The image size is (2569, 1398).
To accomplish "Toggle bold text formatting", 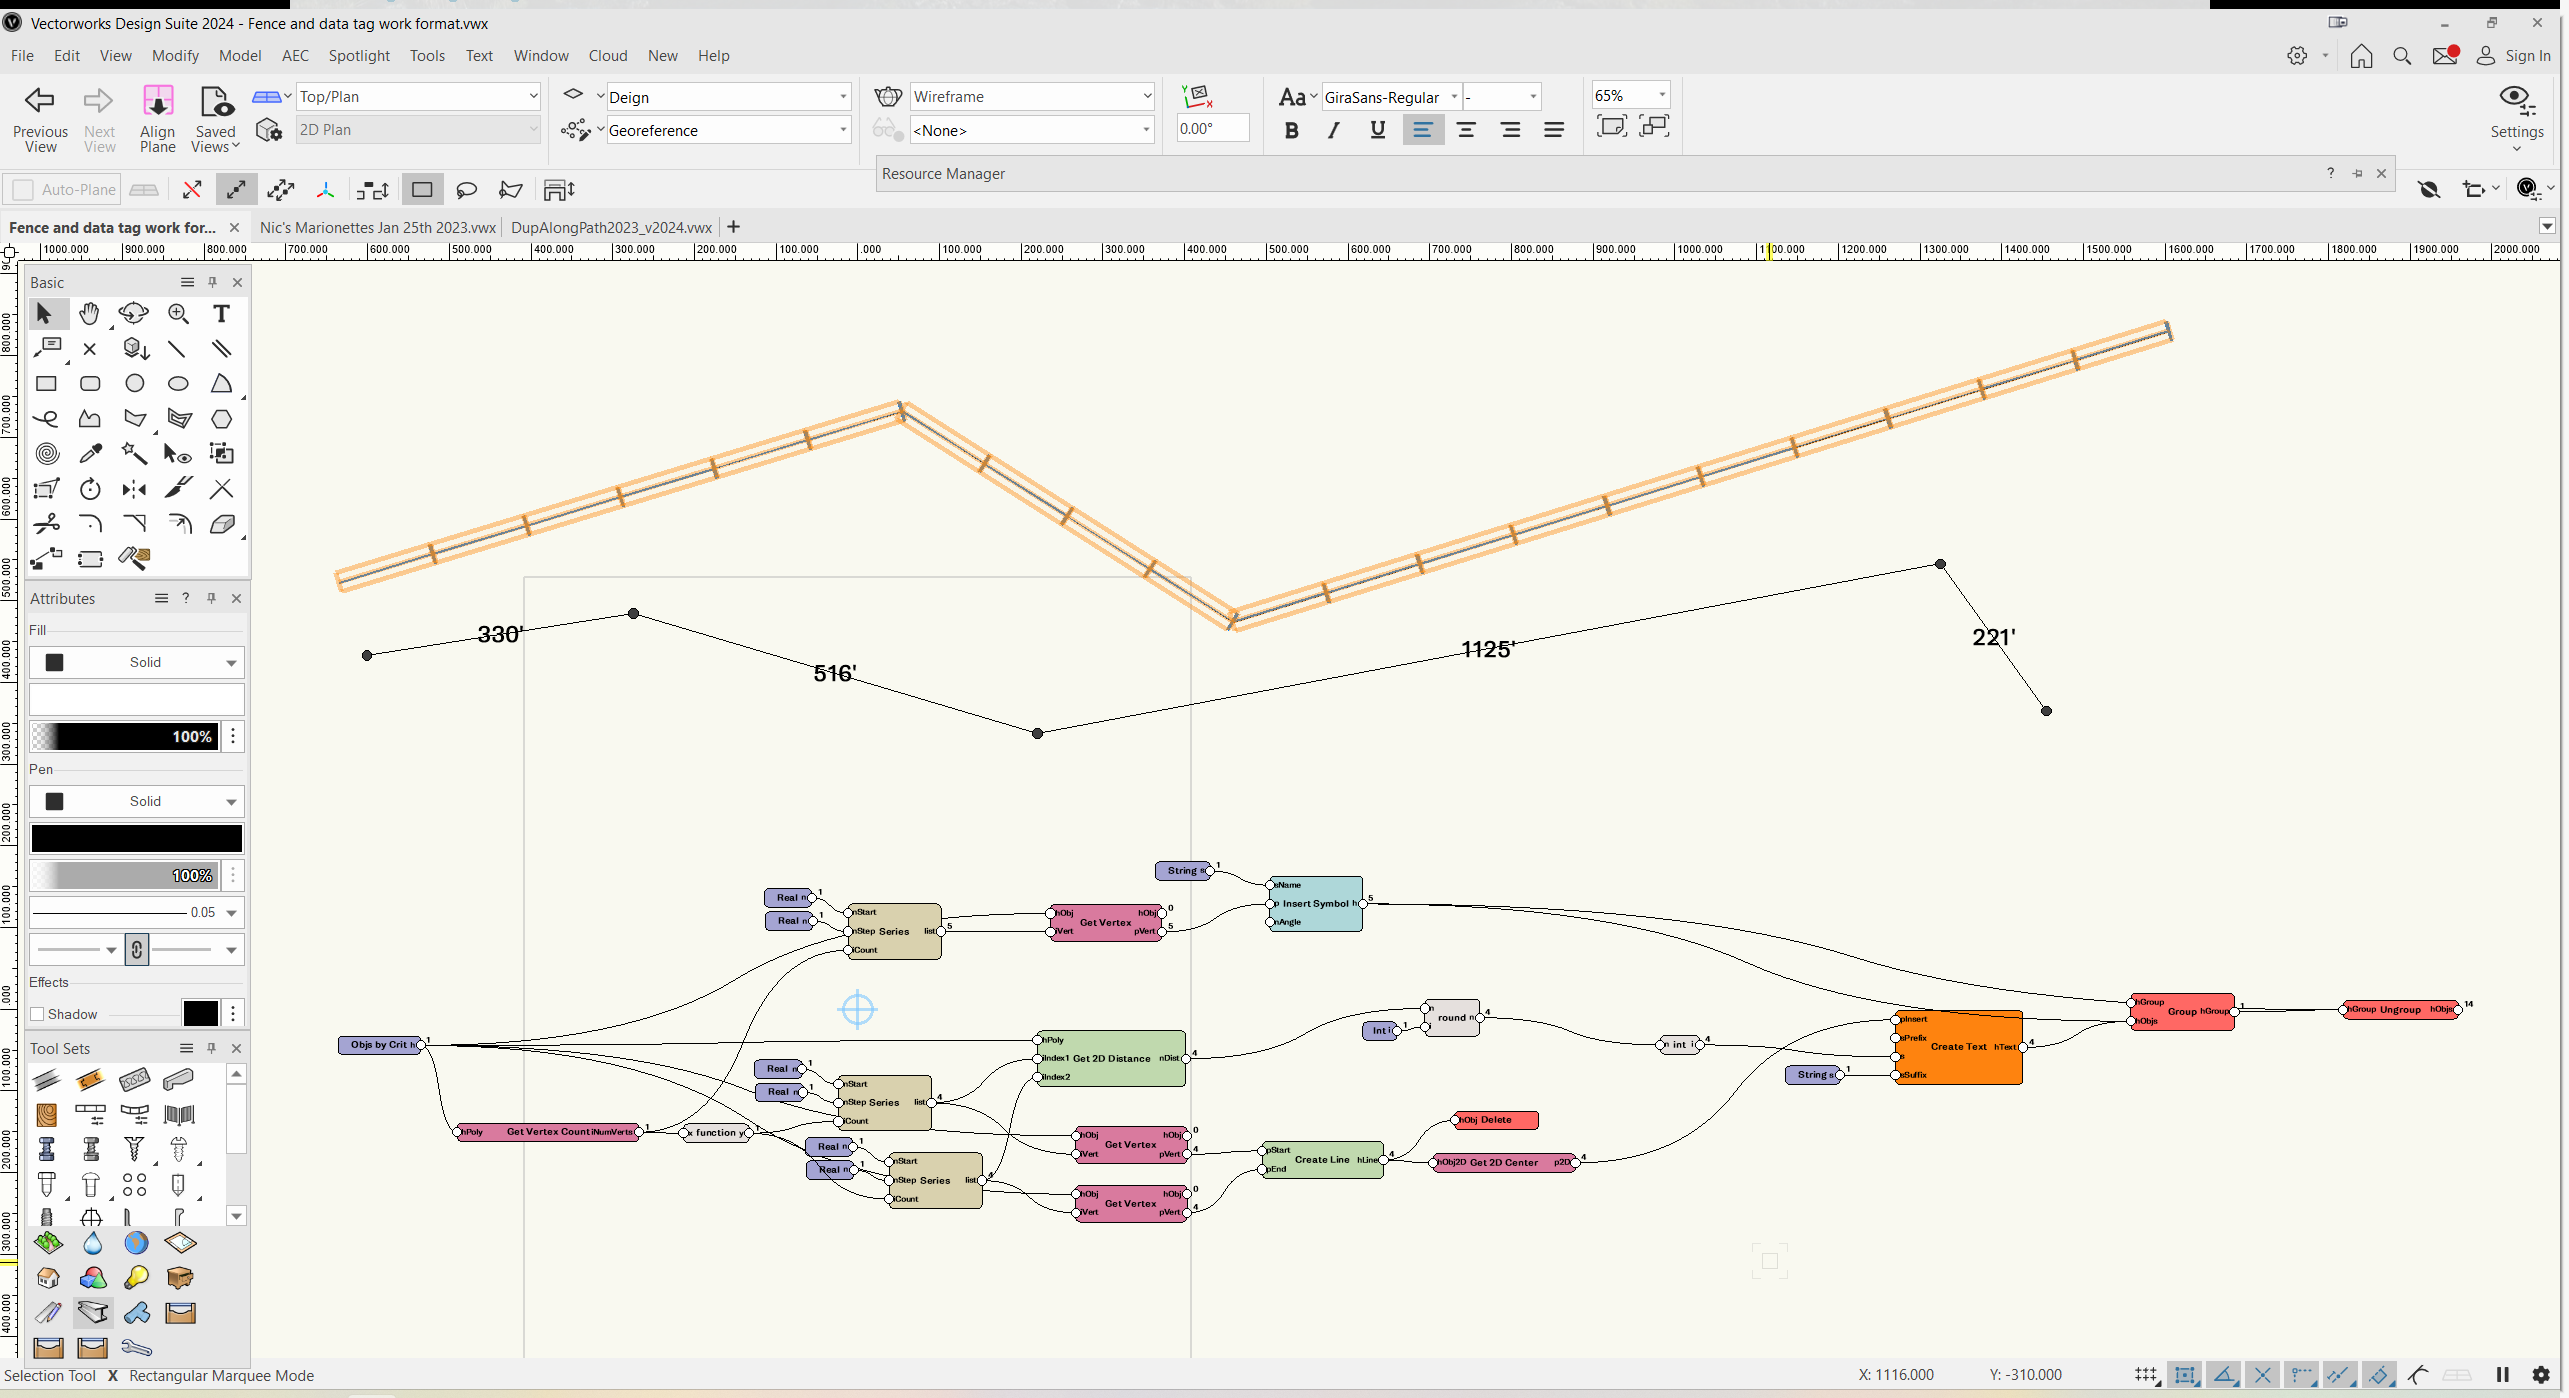I will point(1291,129).
